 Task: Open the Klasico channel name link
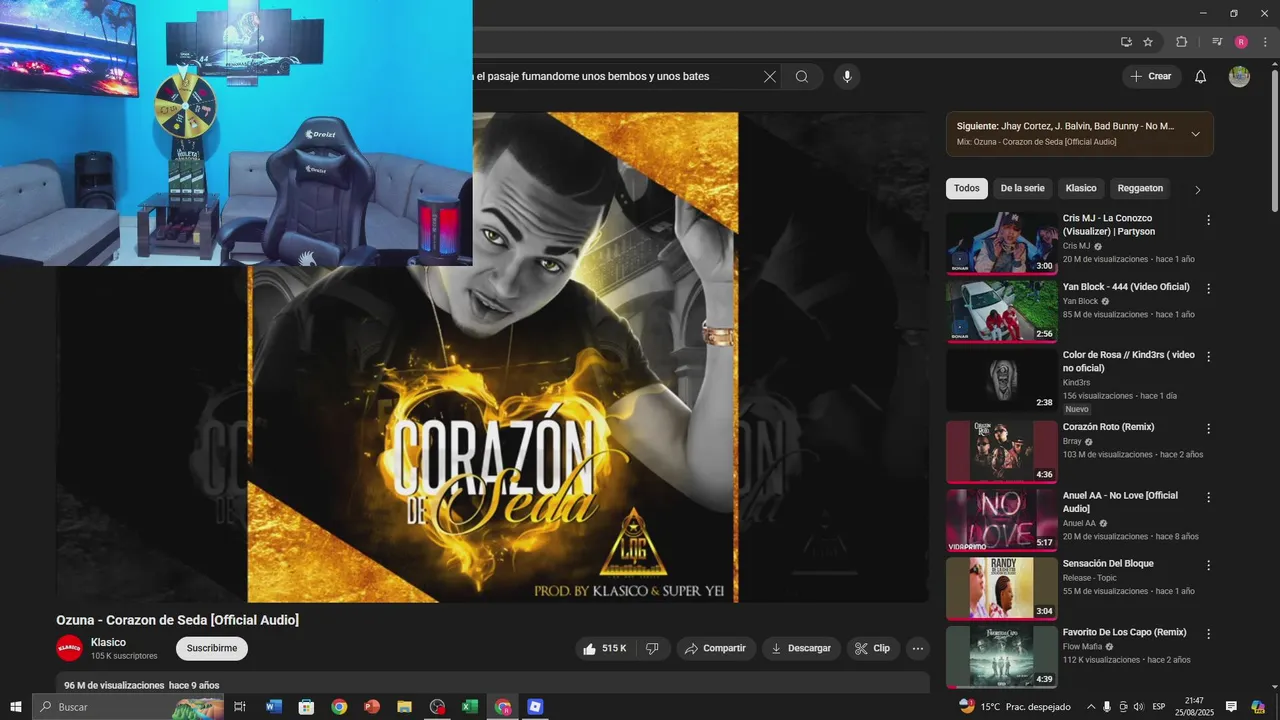pyautogui.click(x=108, y=642)
